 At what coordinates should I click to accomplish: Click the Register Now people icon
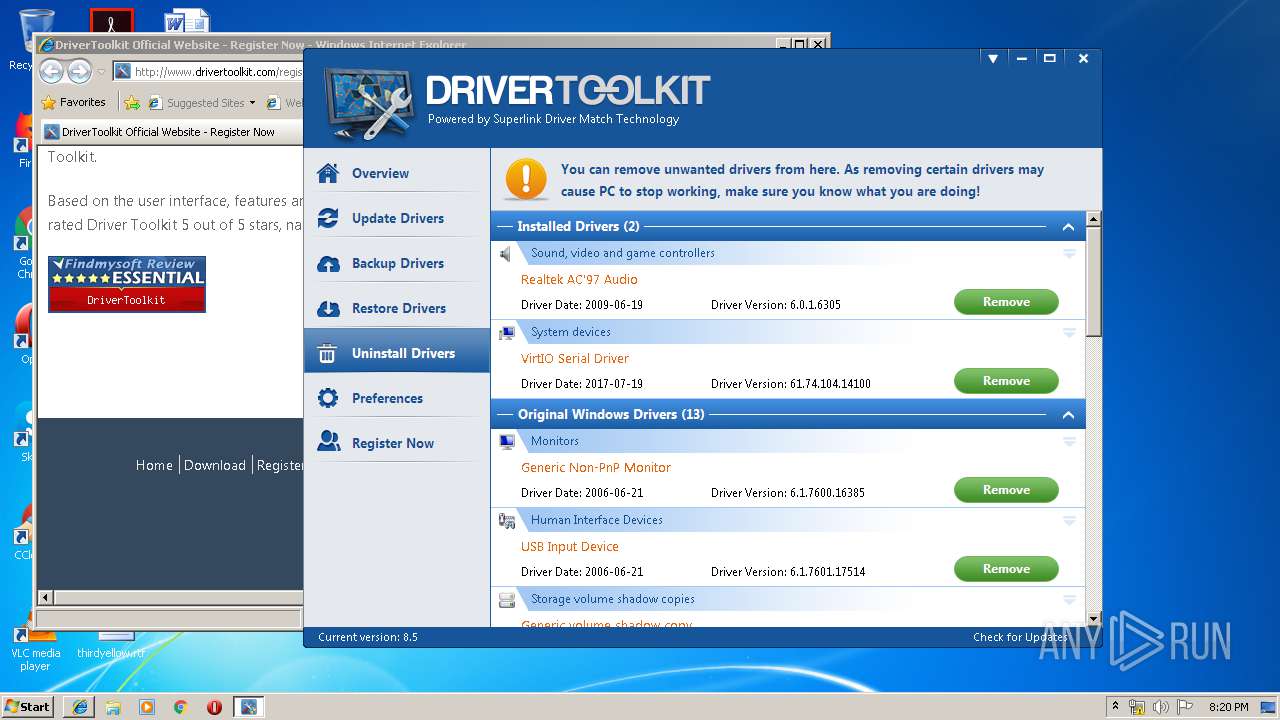click(328, 442)
